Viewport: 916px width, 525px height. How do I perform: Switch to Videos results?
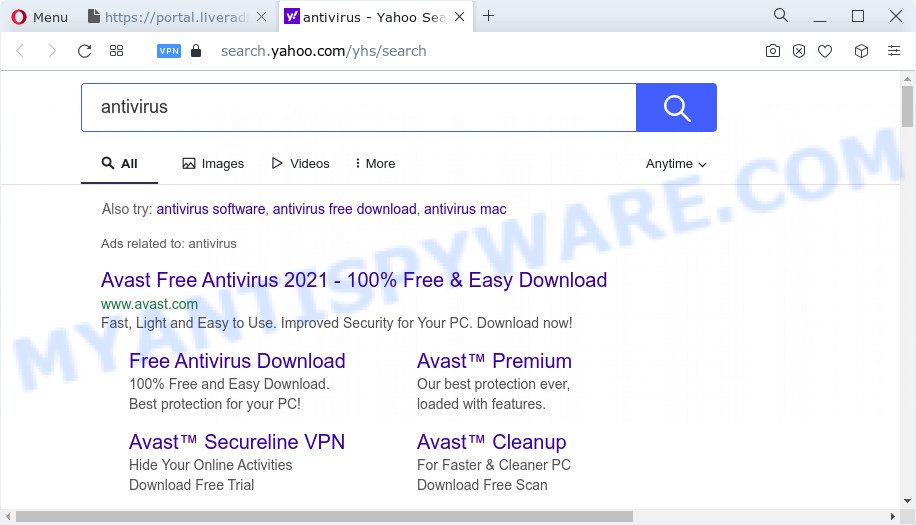pyautogui.click(x=300, y=164)
